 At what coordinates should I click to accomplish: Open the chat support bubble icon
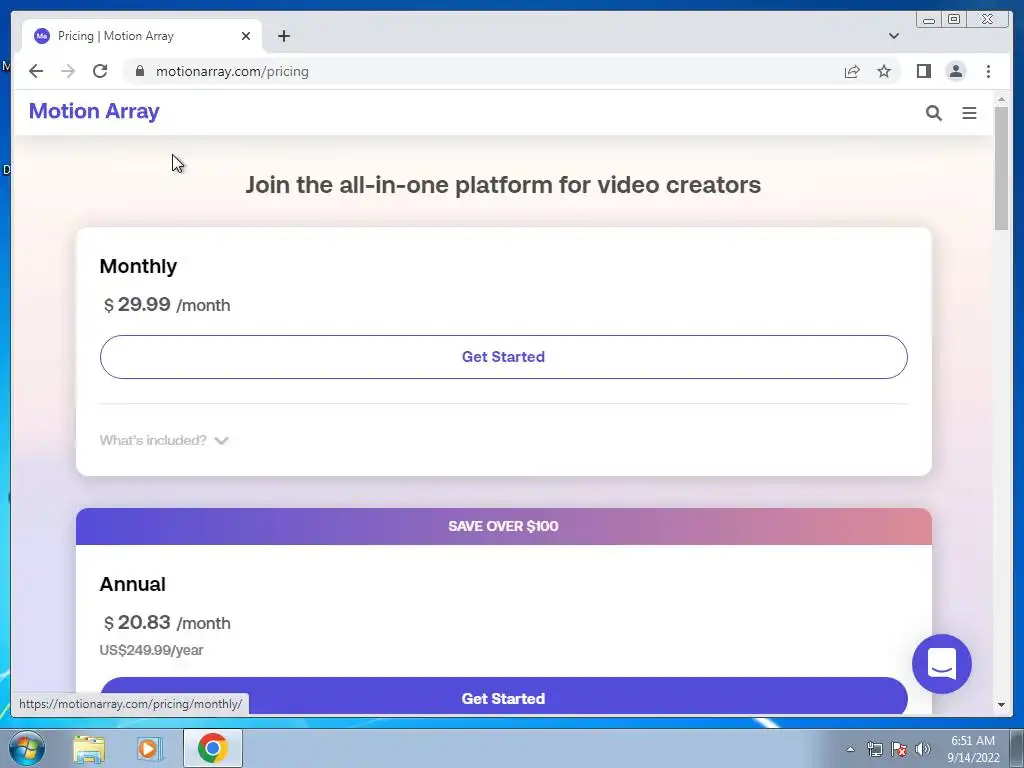[x=942, y=664]
